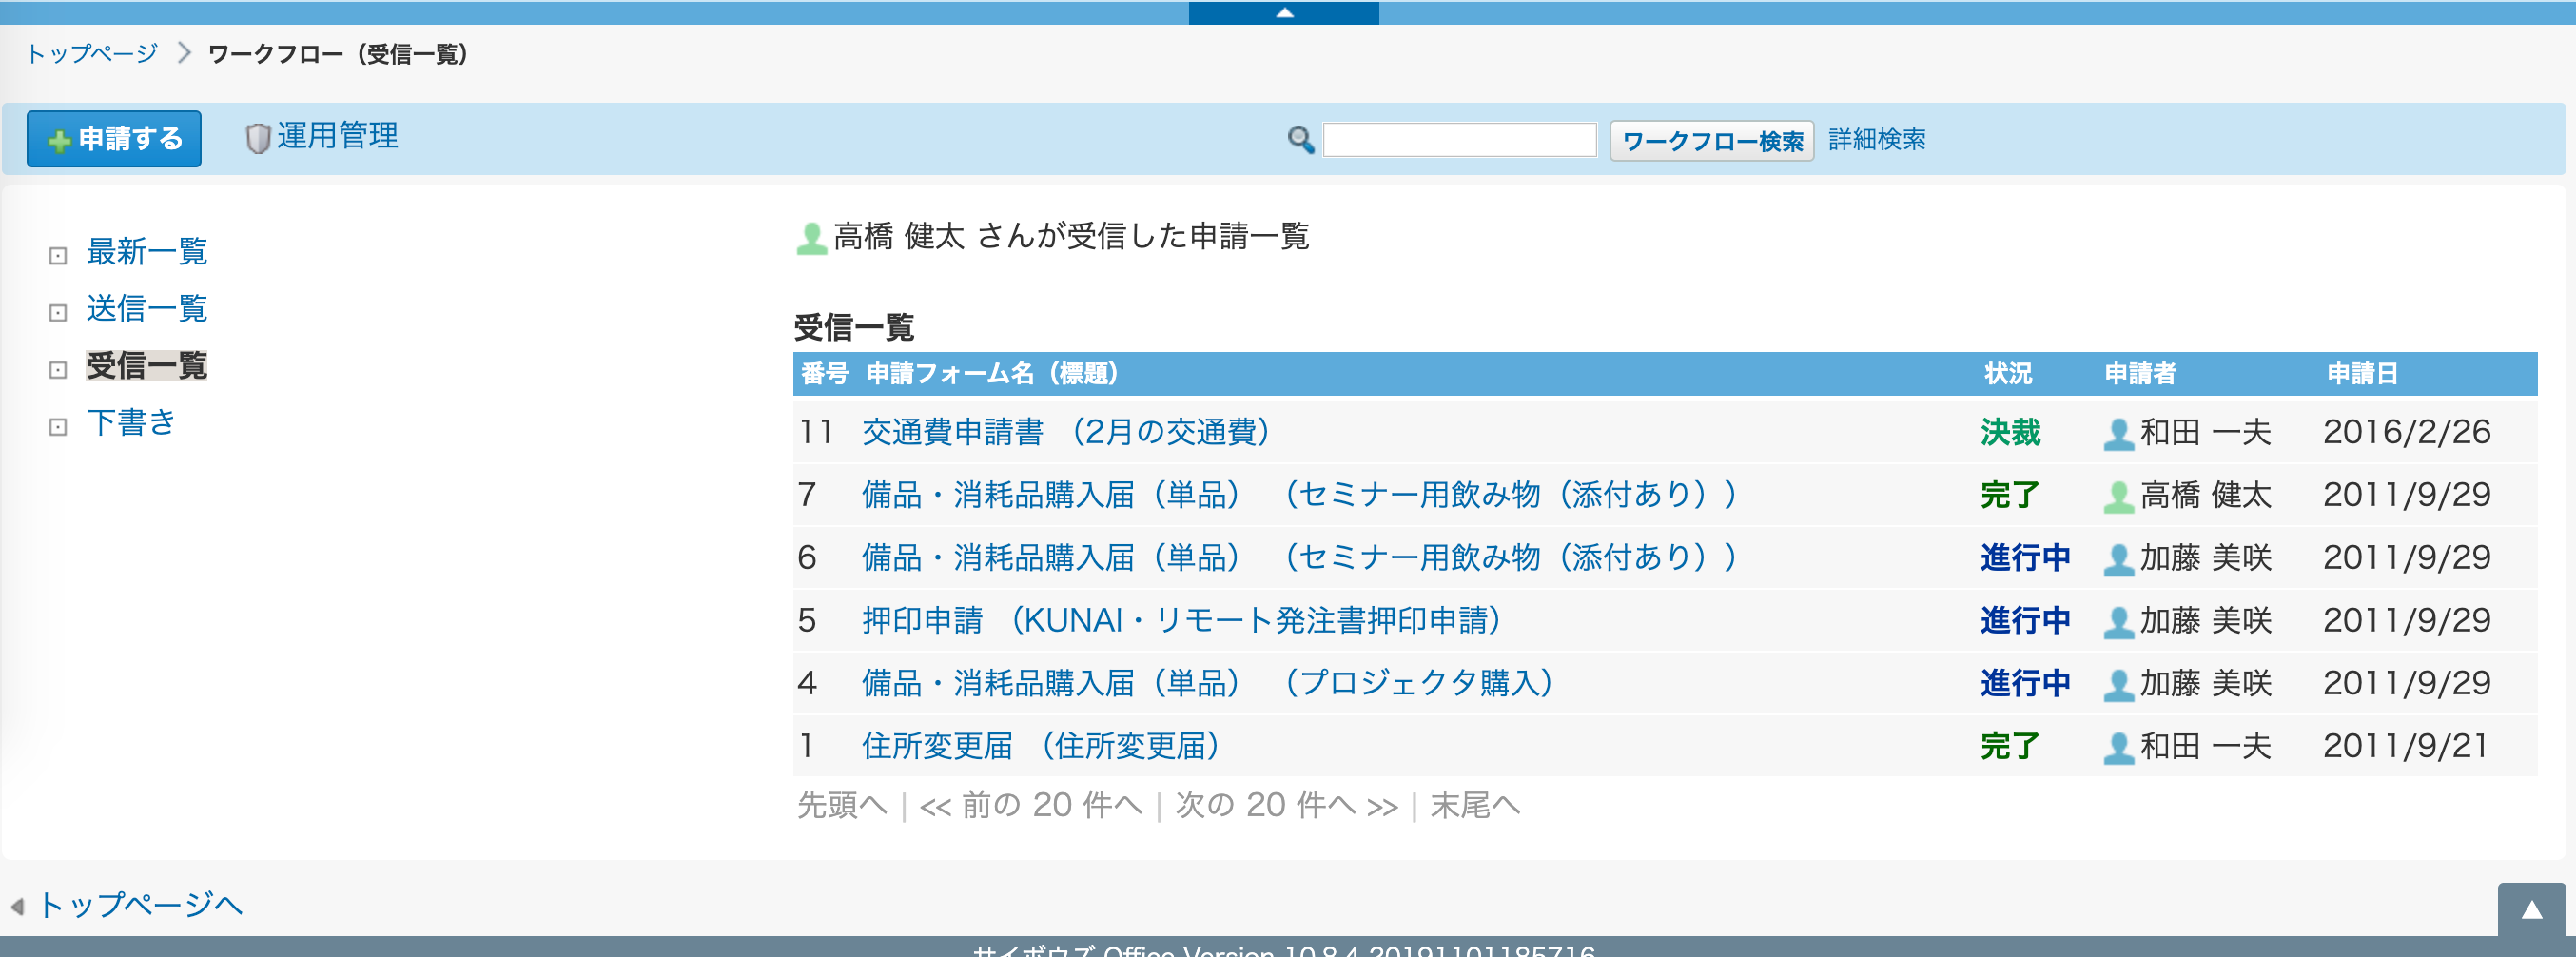Click 番号 column header
The width and height of the screenshot is (2576, 957).
(x=824, y=374)
